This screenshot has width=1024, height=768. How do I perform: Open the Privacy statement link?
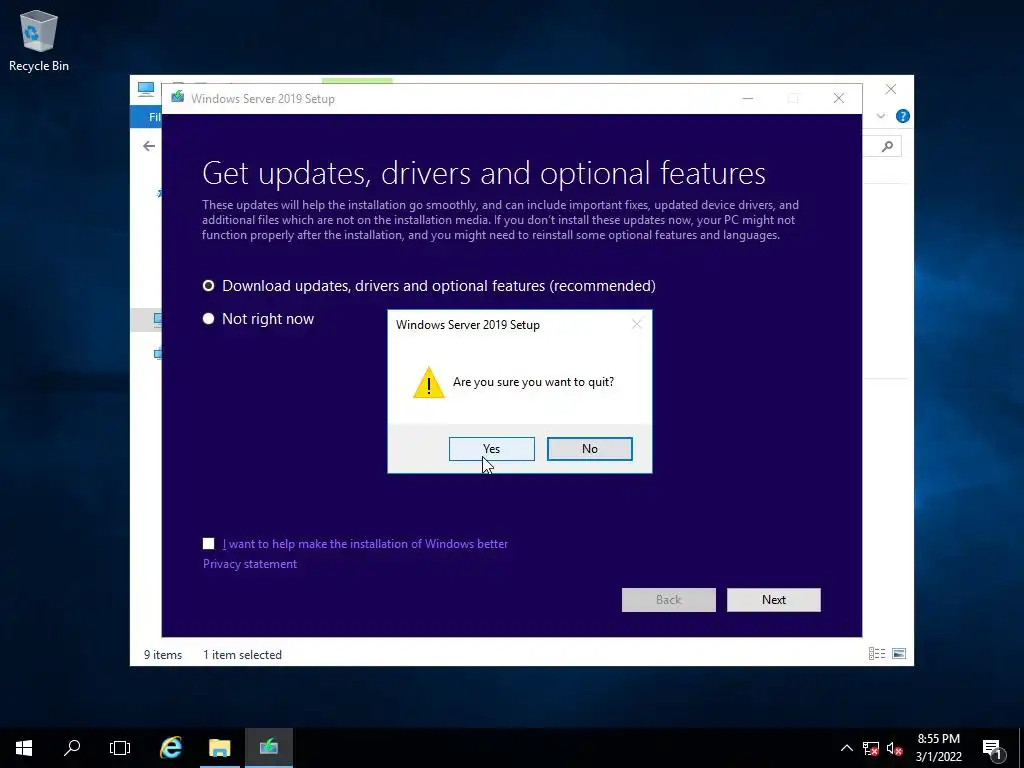249,564
